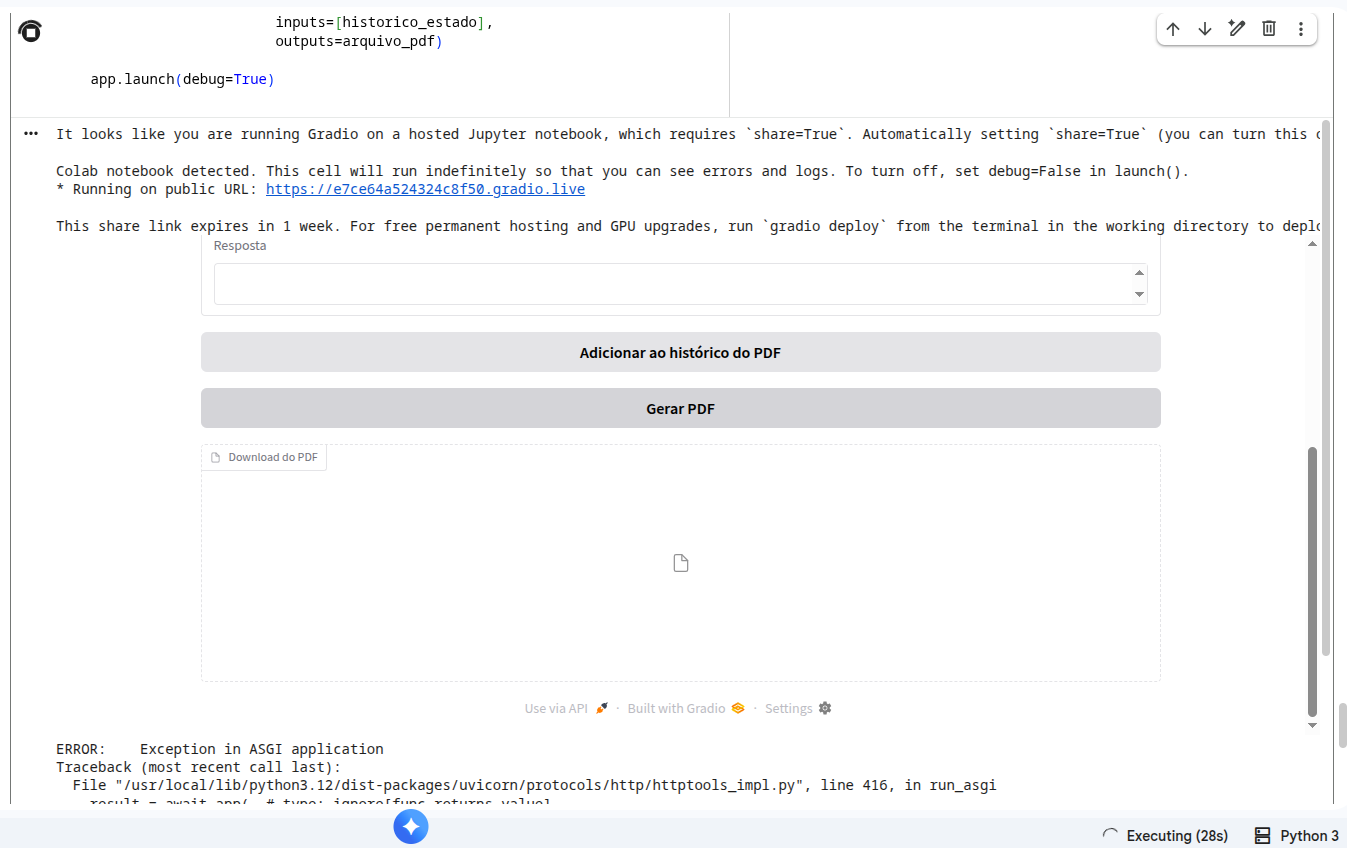1347x848 pixels.
Task: Click the Settings gear icon
Action: [x=825, y=708]
